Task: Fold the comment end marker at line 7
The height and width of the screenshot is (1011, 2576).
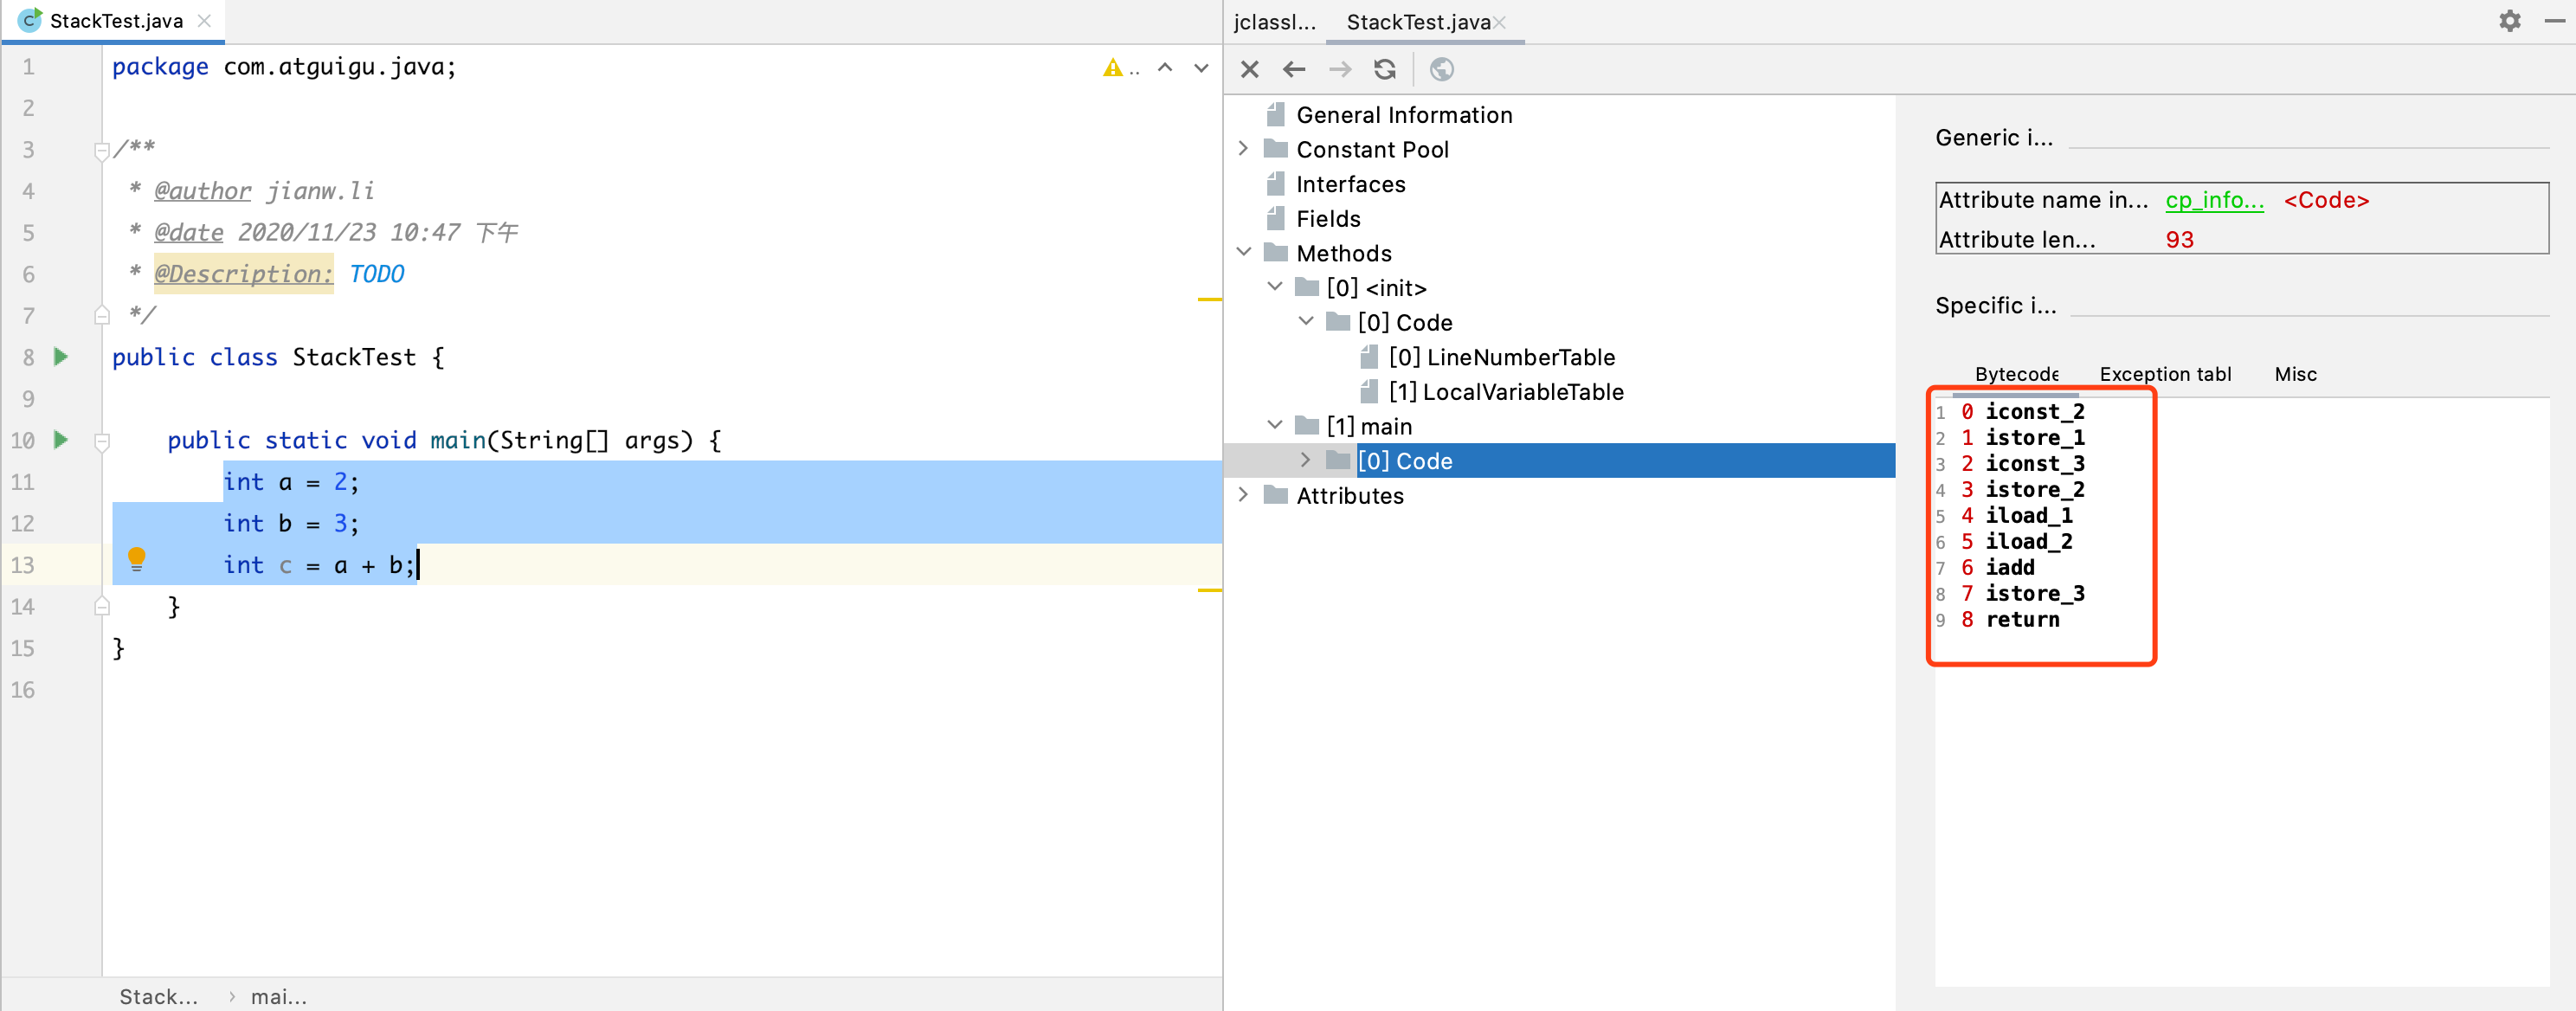Action: pyautogui.click(x=102, y=316)
